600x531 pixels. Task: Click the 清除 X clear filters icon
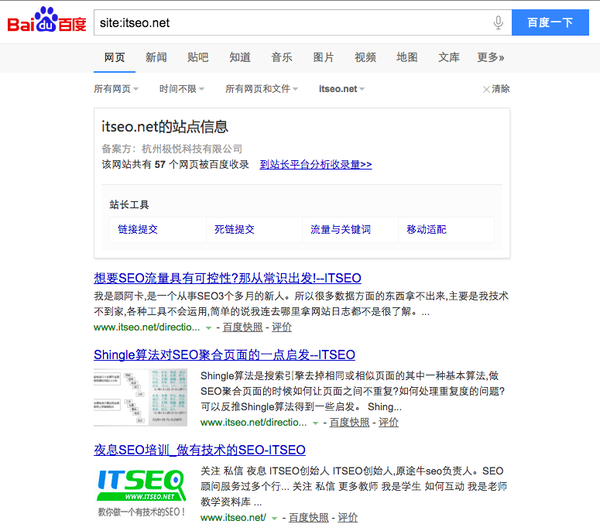click(486, 89)
